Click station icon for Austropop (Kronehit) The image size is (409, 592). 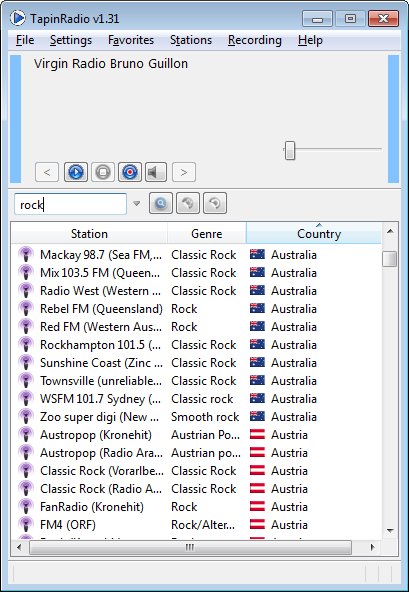click(x=26, y=435)
